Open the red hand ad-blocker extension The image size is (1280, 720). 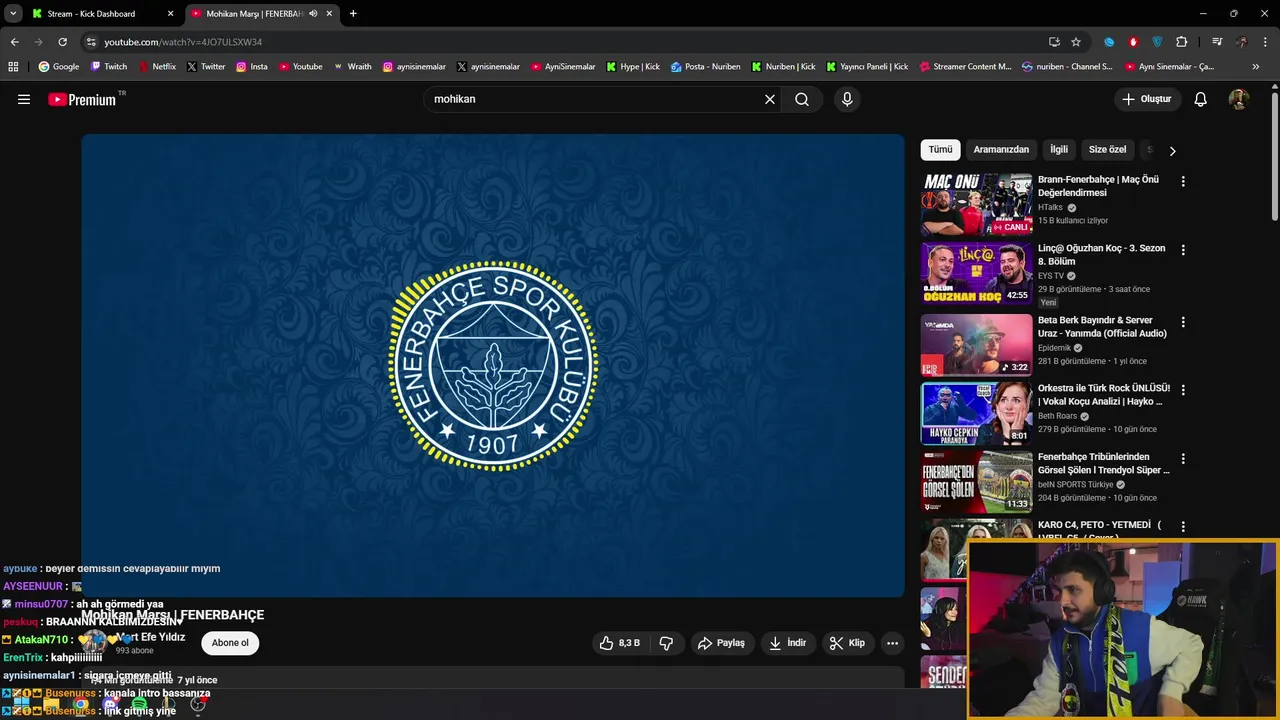1133,42
